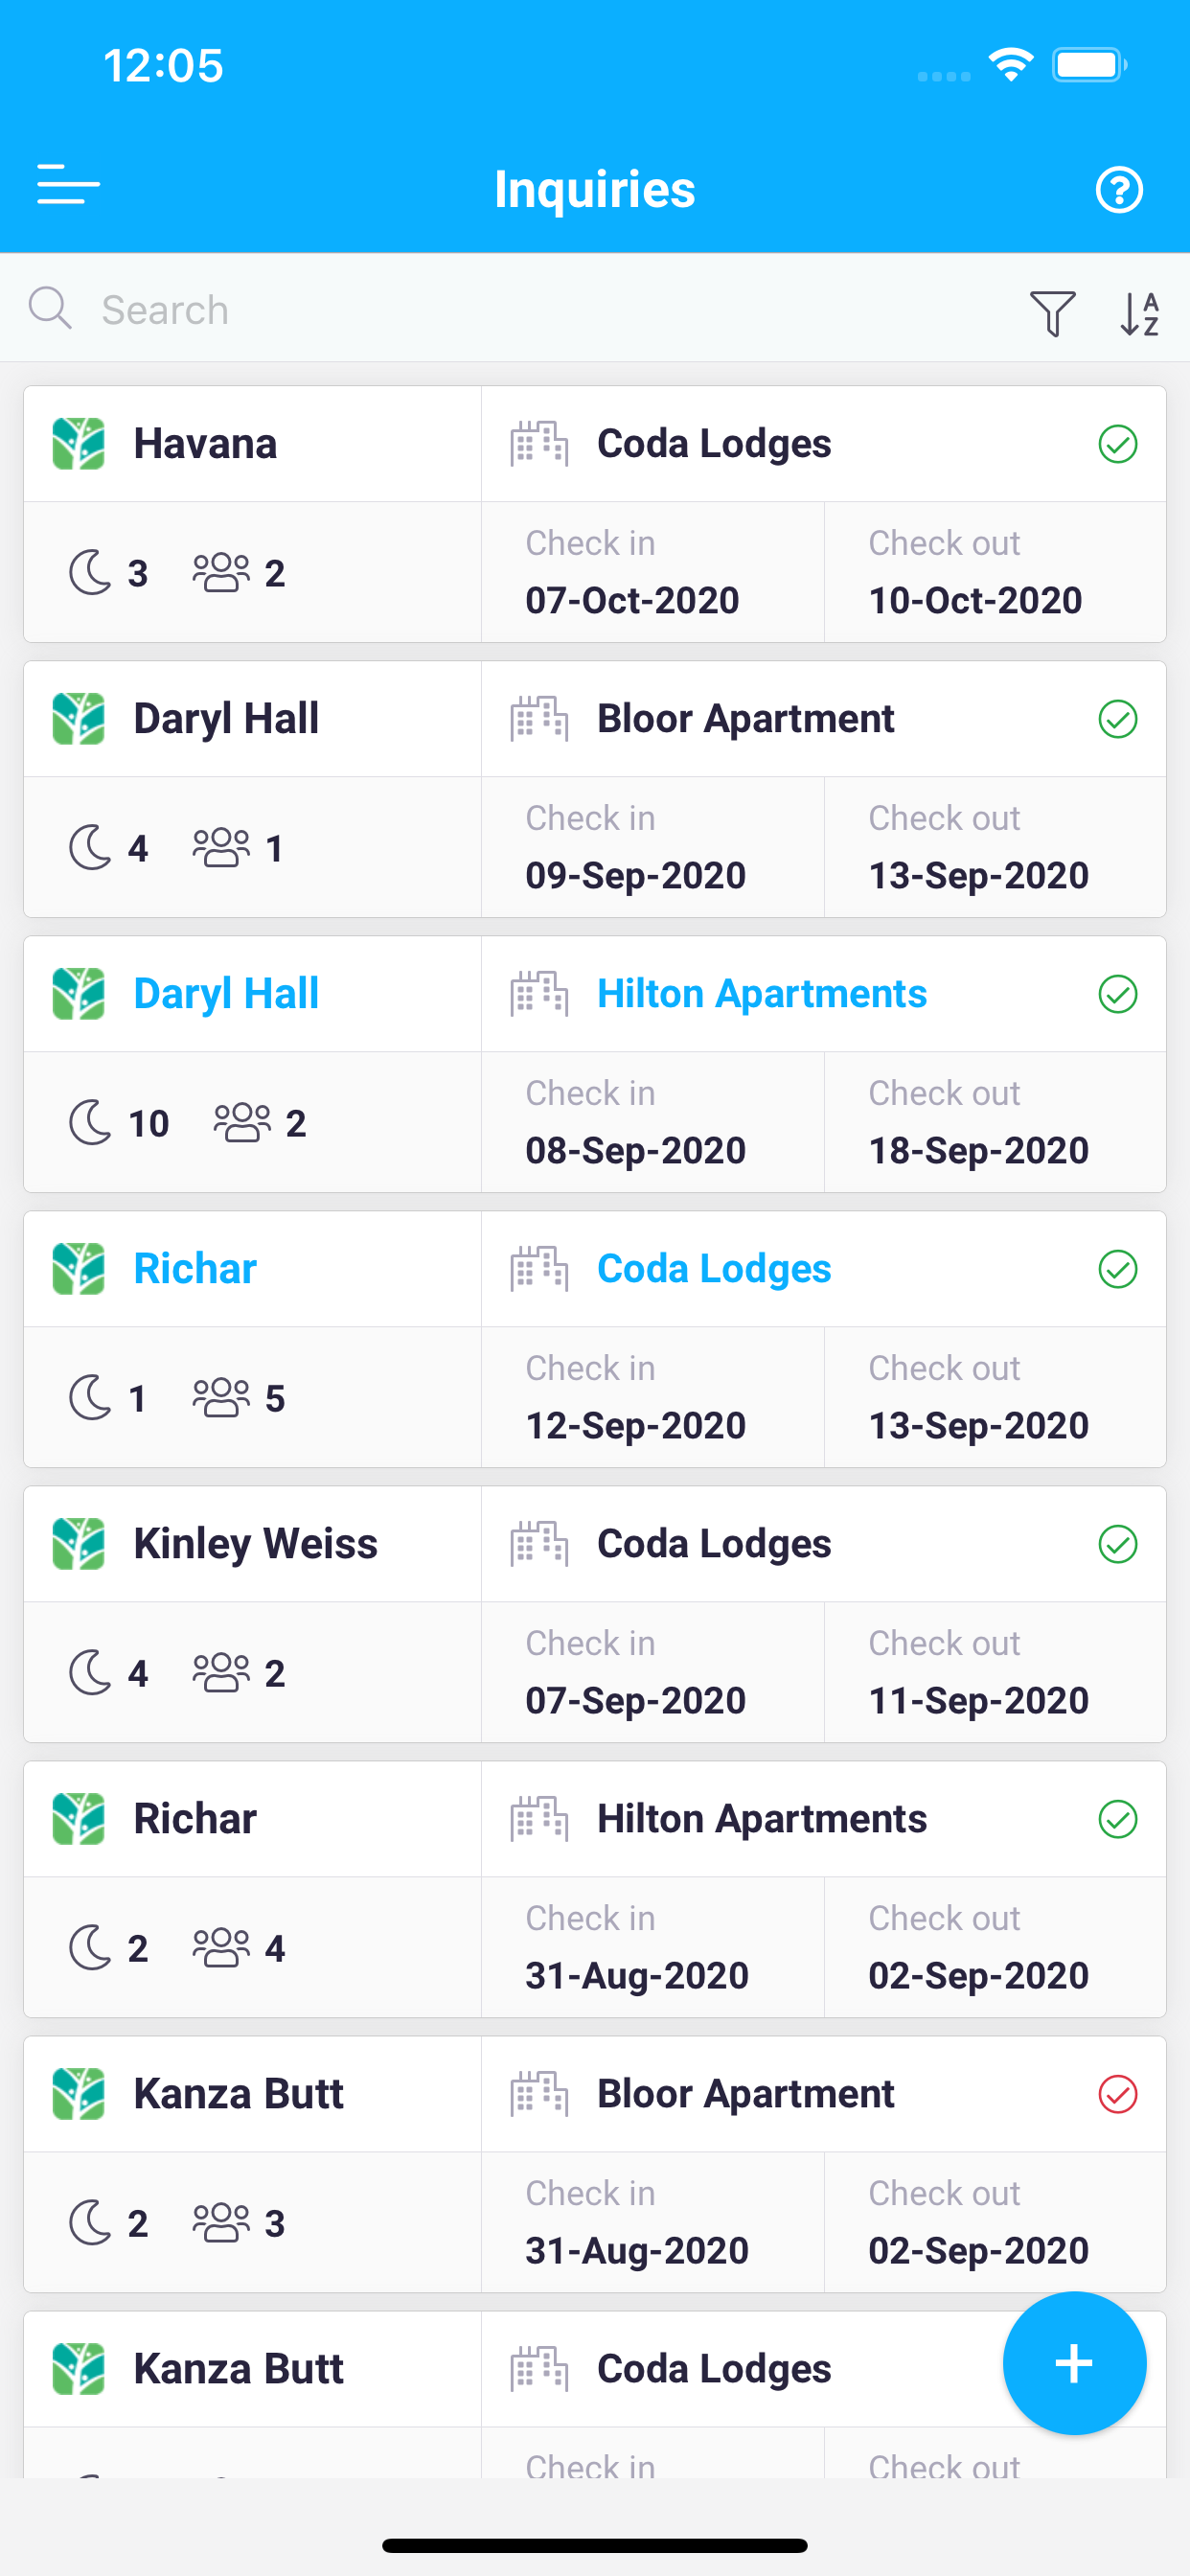The image size is (1190, 2576).
Task: Select check in date 09-Sep-2020
Action: coord(636,876)
